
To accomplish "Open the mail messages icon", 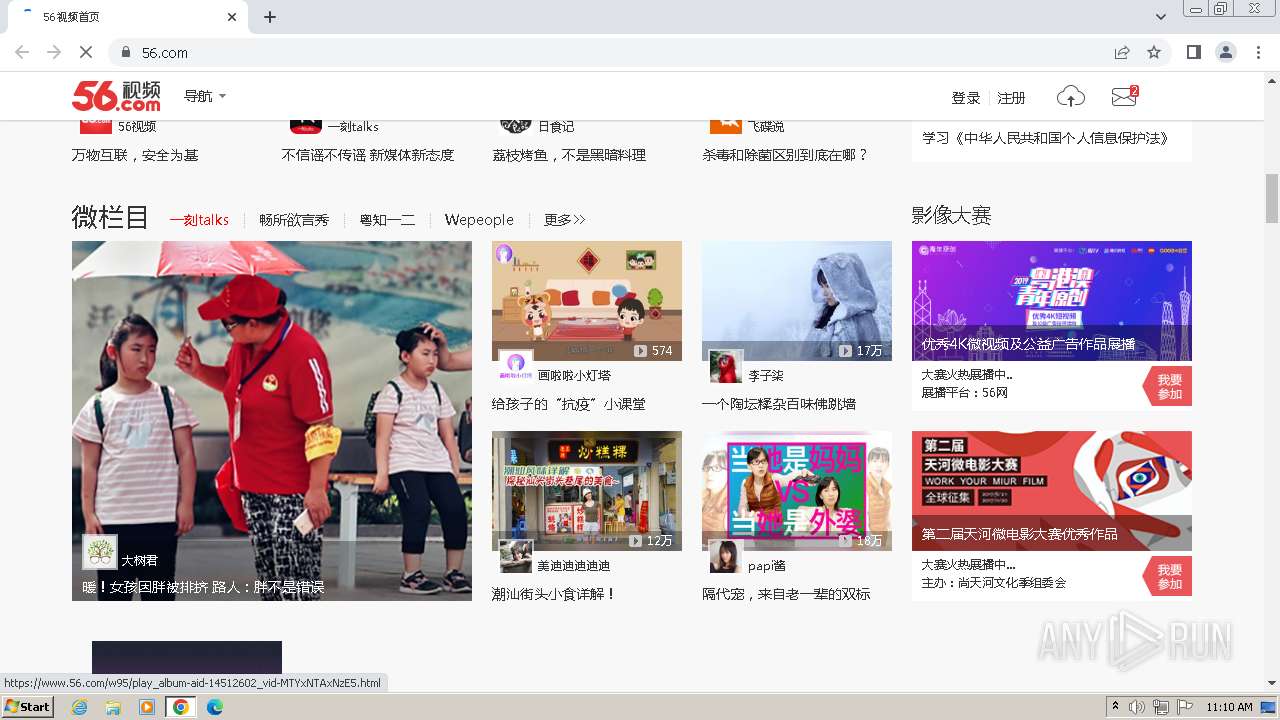I will (x=1125, y=97).
